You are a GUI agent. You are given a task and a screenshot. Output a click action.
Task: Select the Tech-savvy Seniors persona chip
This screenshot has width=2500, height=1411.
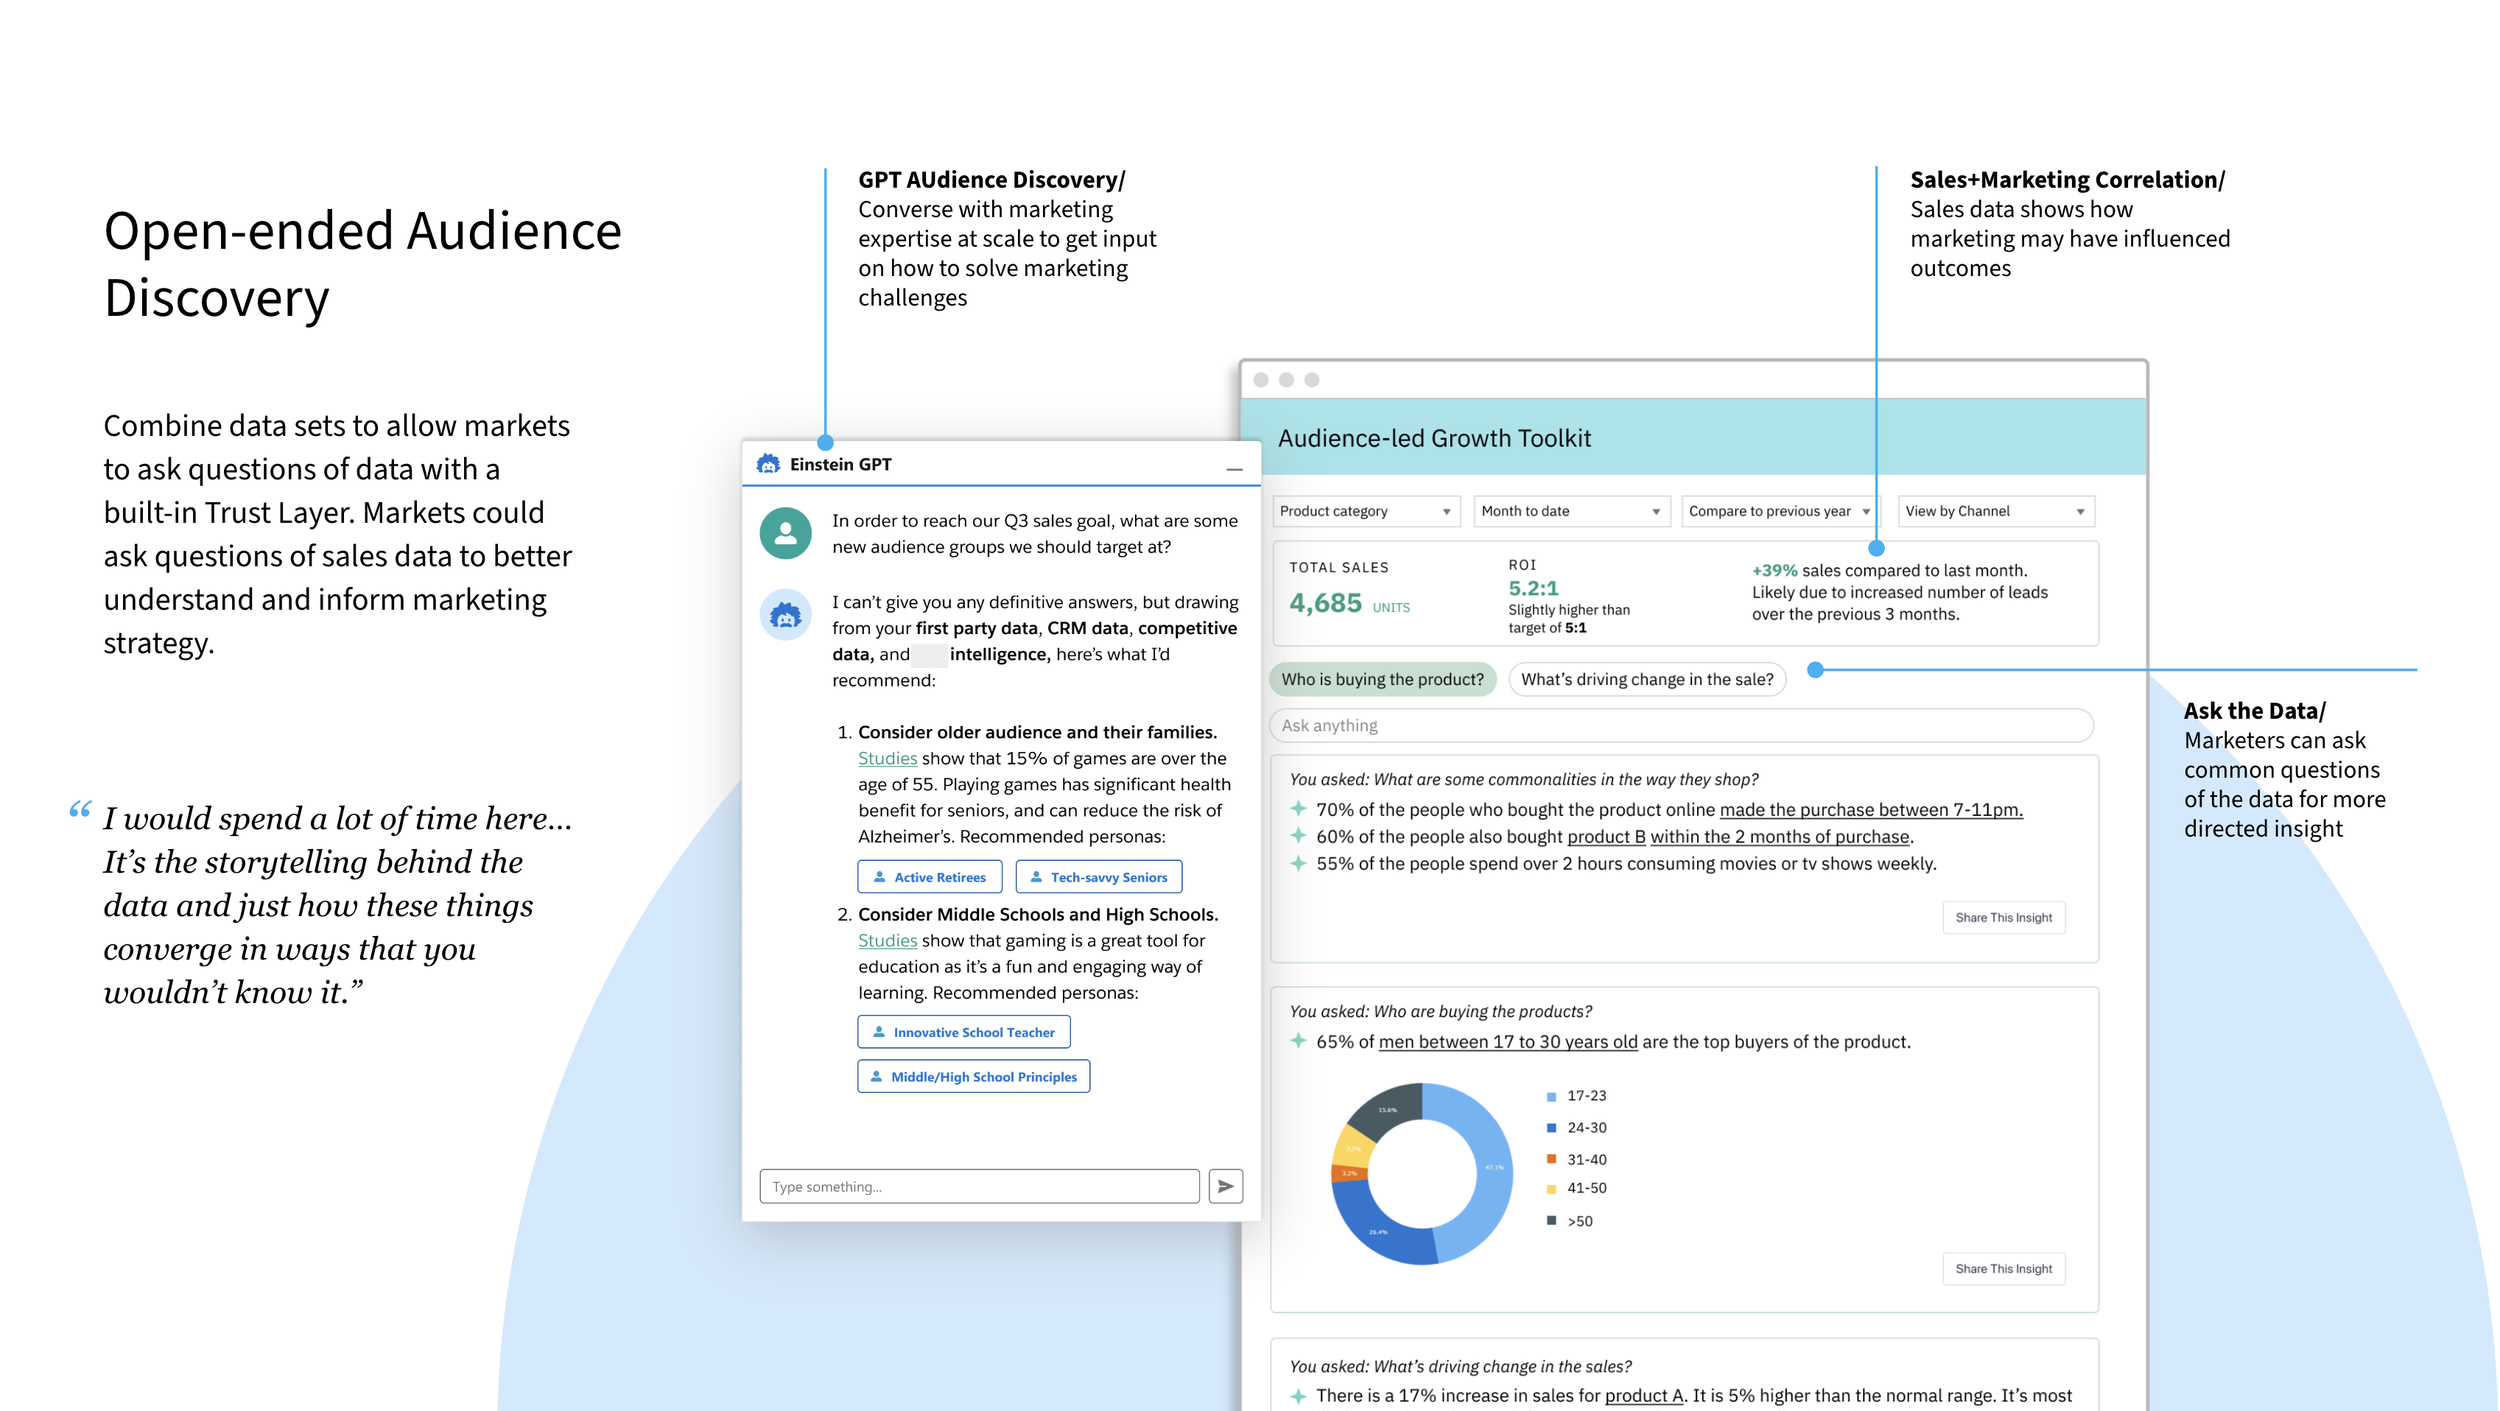click(x=1098, y=877)
